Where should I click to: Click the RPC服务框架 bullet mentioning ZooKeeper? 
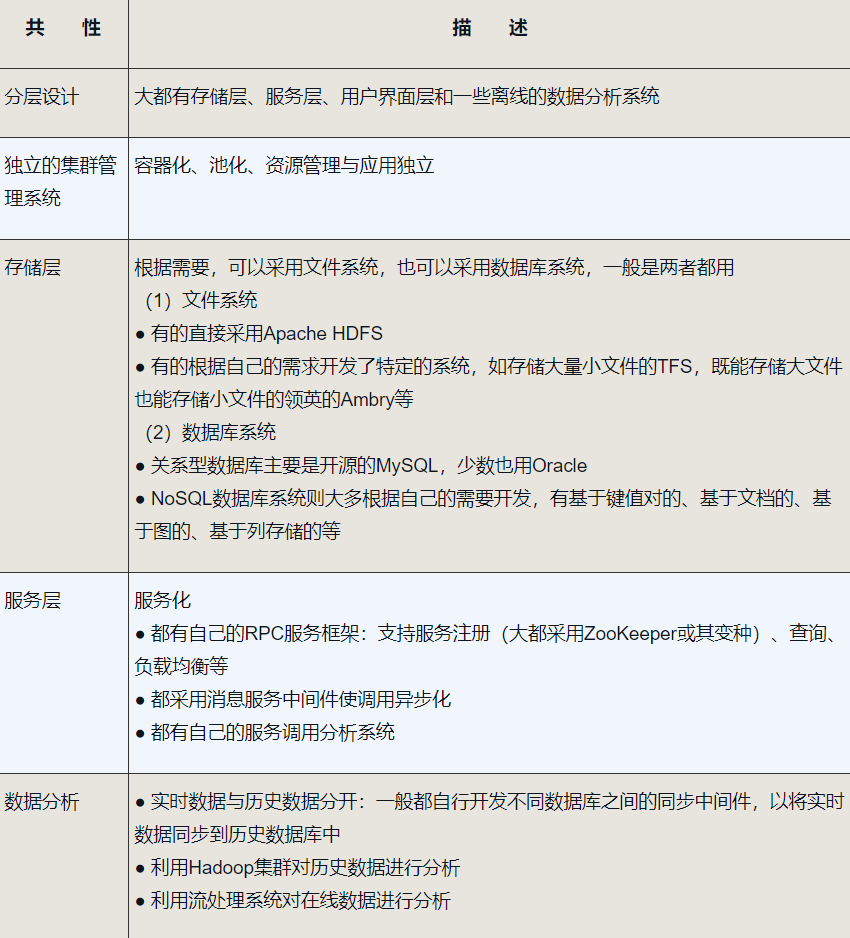(x=489, y=633)
